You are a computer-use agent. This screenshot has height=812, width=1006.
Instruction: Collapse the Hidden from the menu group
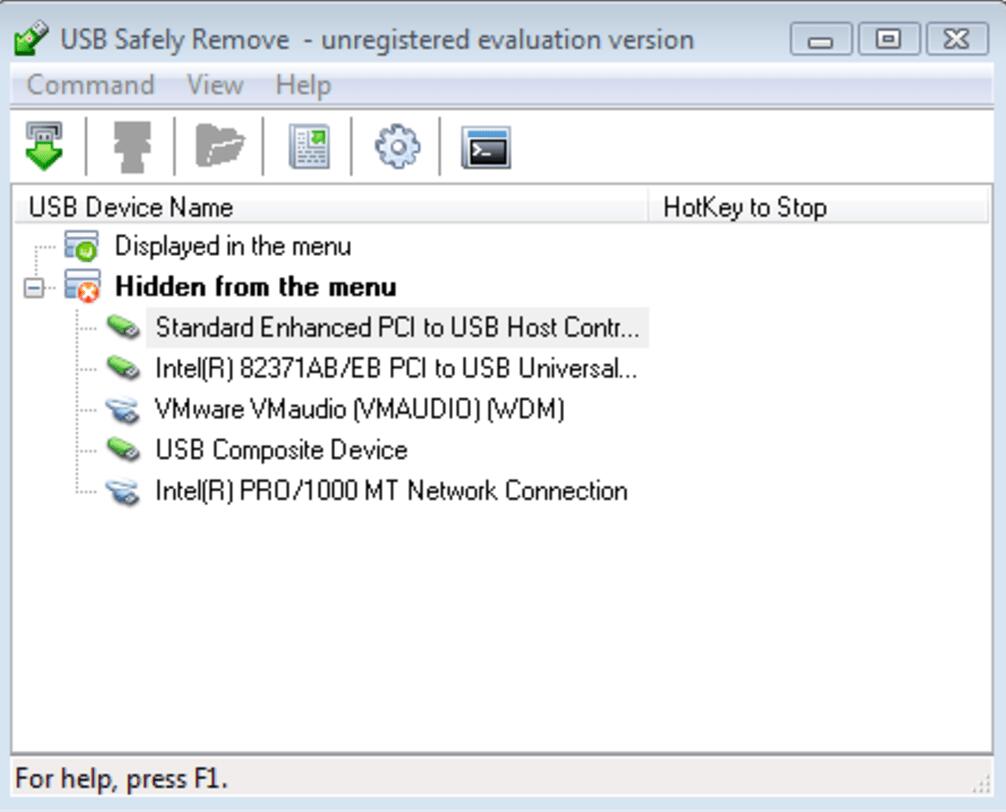point(34,288)
